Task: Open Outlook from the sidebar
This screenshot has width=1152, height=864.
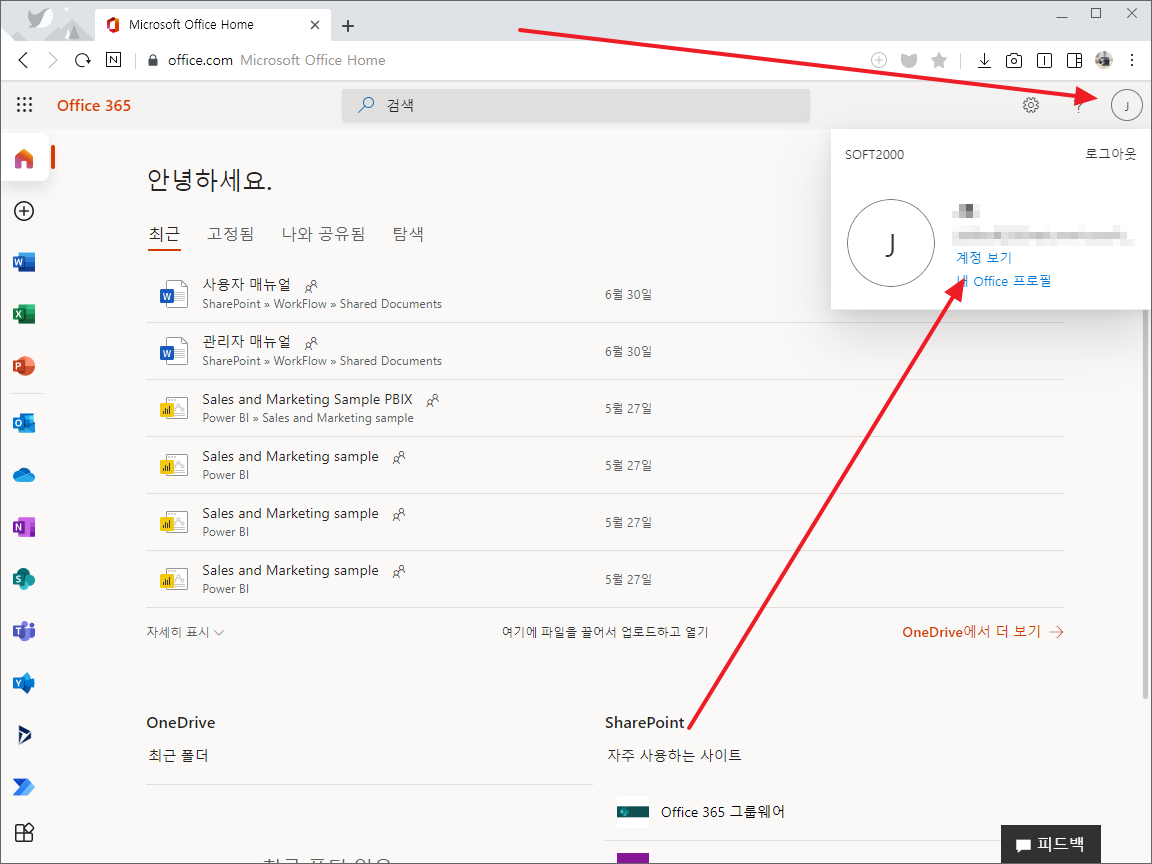Action: [x=24, y=423]
